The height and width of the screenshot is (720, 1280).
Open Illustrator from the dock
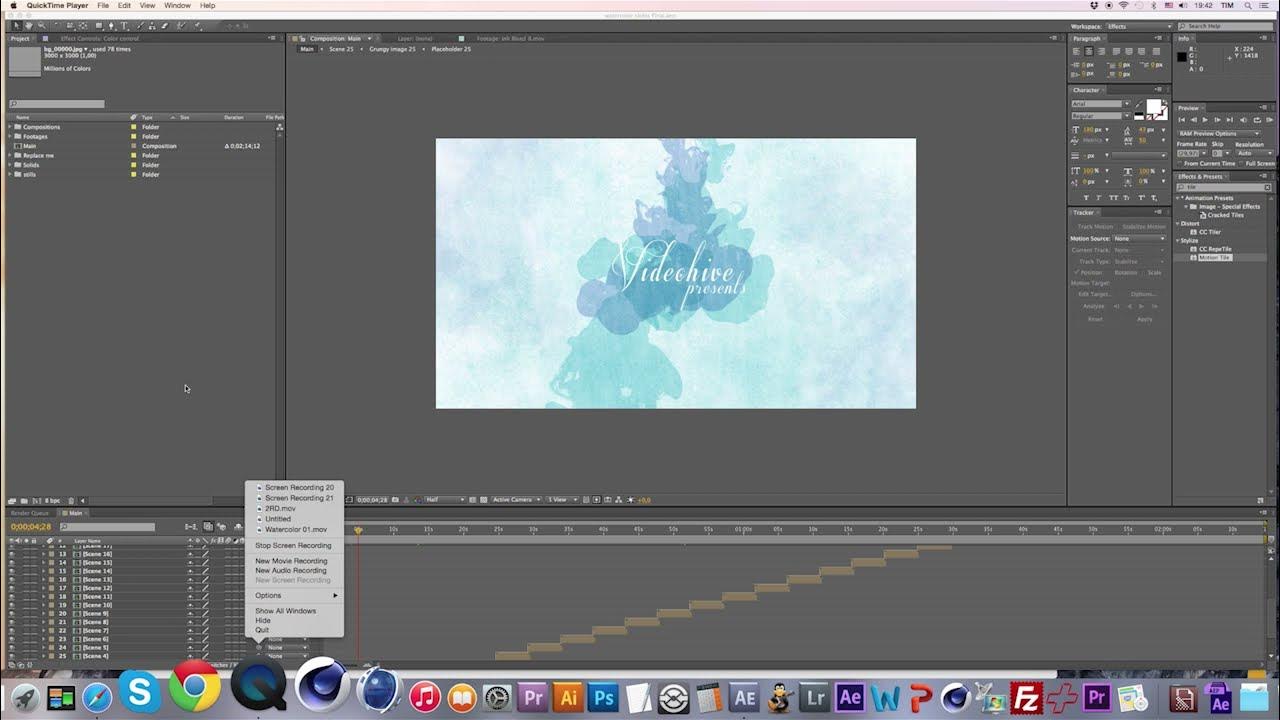coord(567,696)
